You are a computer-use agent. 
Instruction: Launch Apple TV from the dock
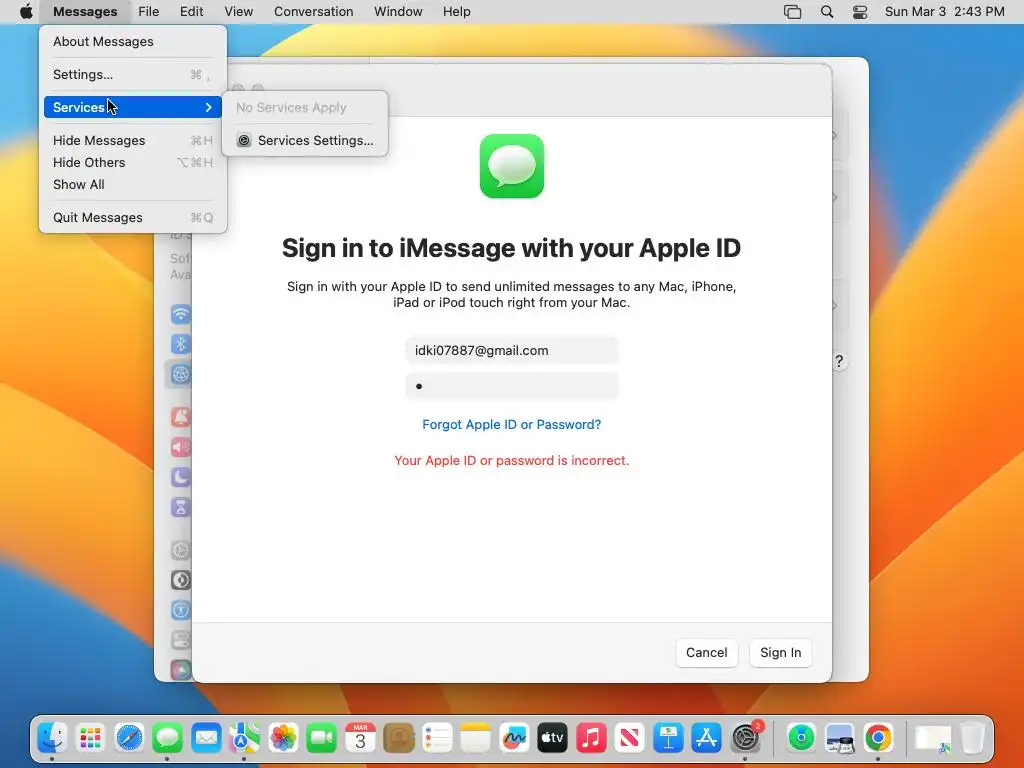point(552,738)
